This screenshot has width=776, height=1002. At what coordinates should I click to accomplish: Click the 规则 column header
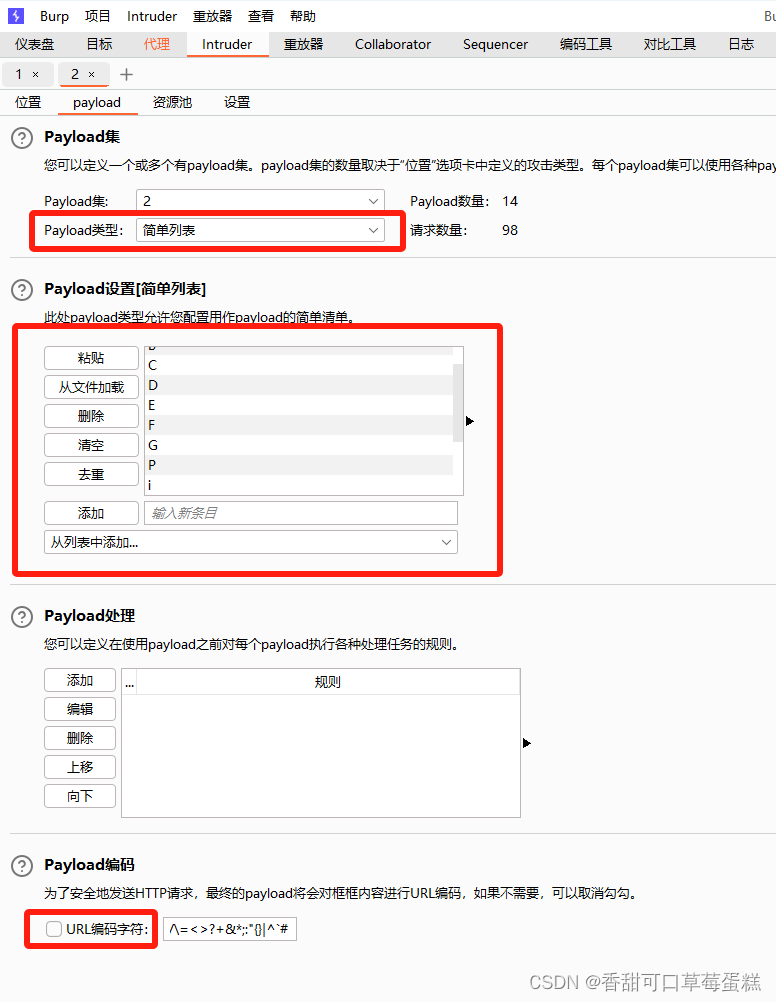pyautogui.click(x=328, y=682)
